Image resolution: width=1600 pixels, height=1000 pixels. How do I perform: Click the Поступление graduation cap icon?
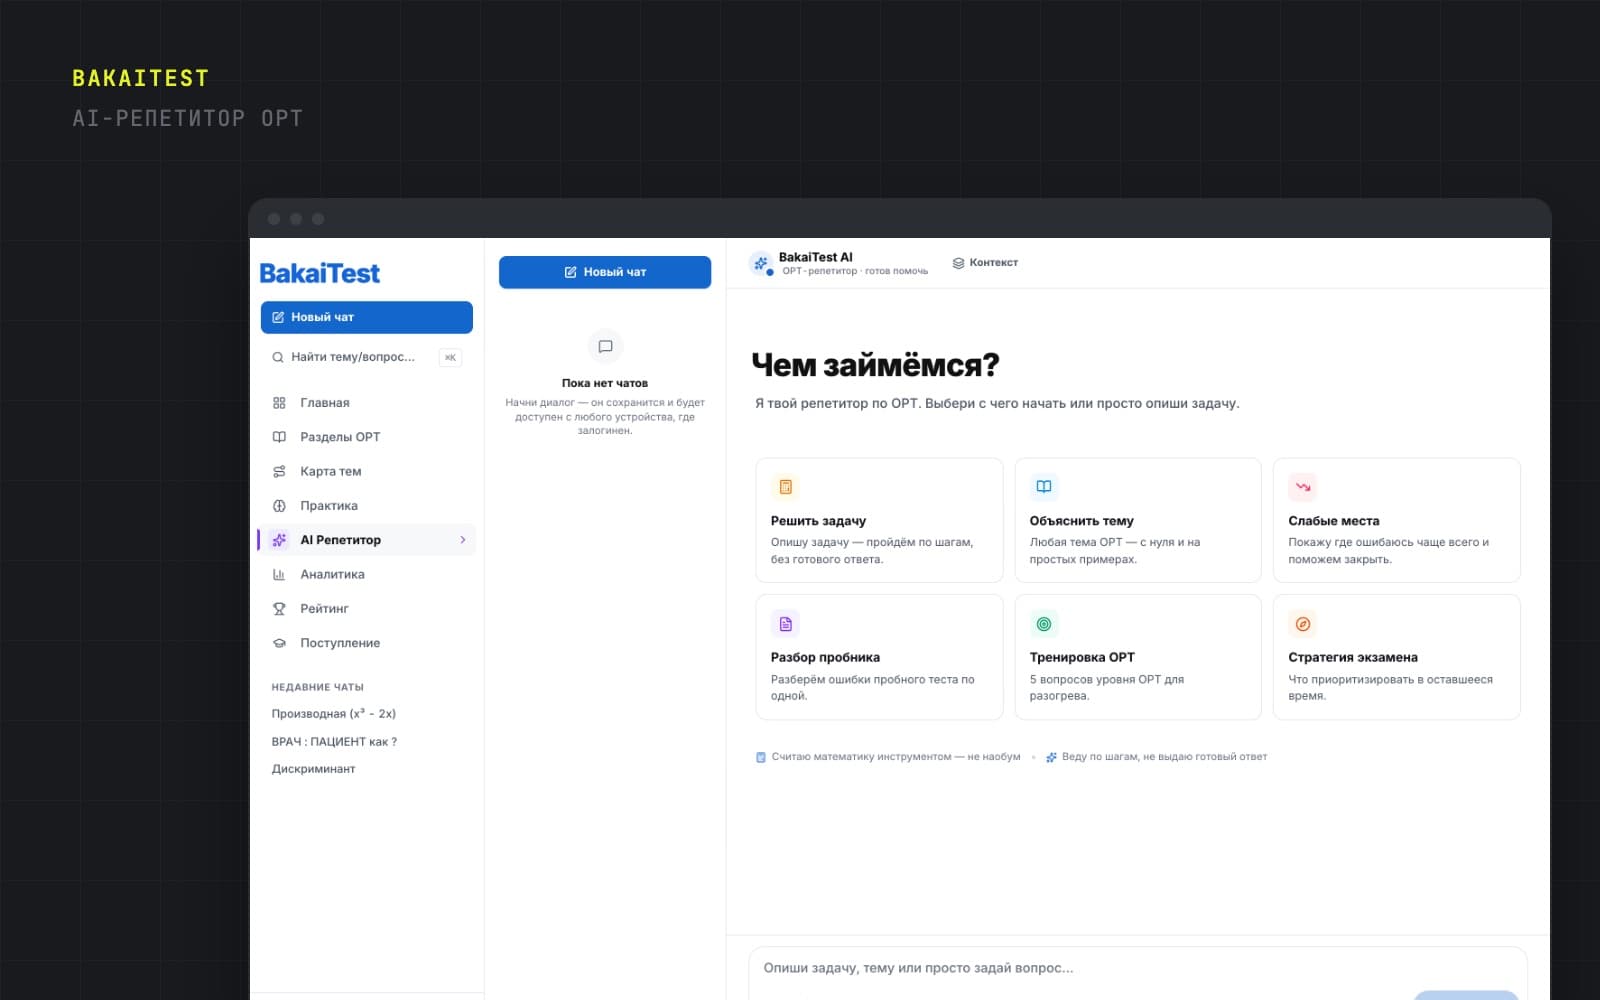point(279,643)
